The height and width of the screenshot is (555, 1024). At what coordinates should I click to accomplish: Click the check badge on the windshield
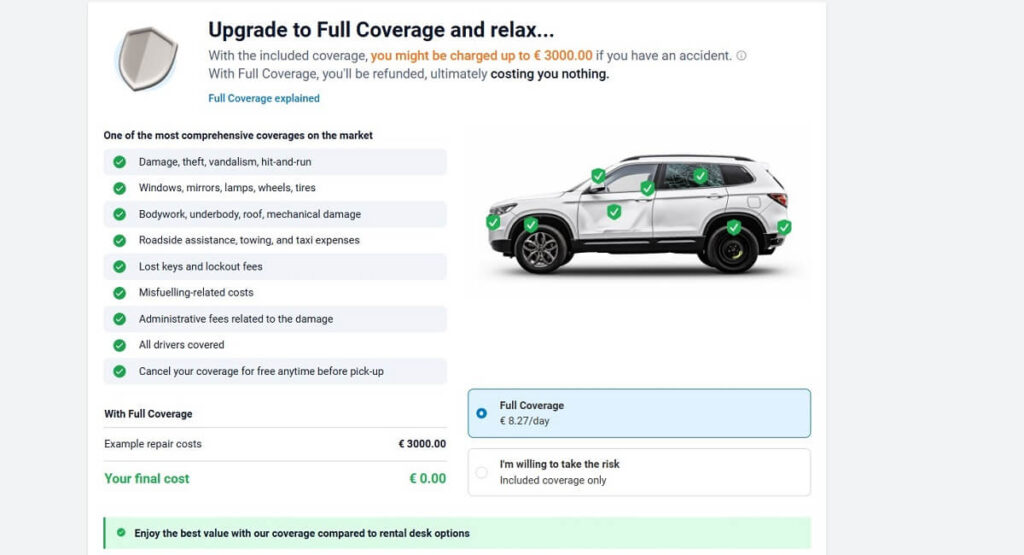click(598, 176)
